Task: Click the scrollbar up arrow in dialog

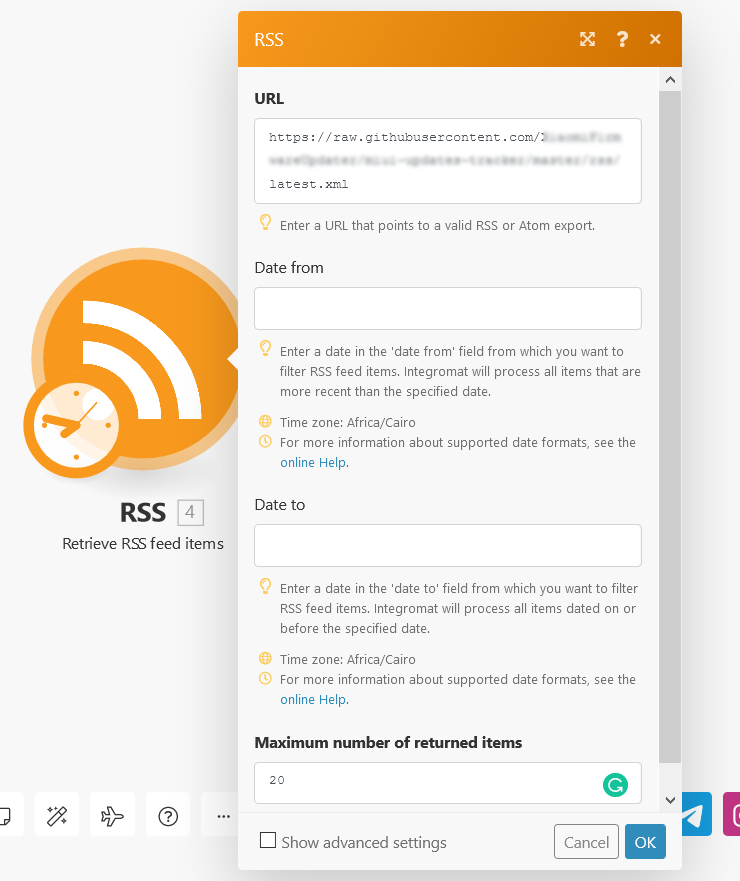Action: tap(670, 80)
